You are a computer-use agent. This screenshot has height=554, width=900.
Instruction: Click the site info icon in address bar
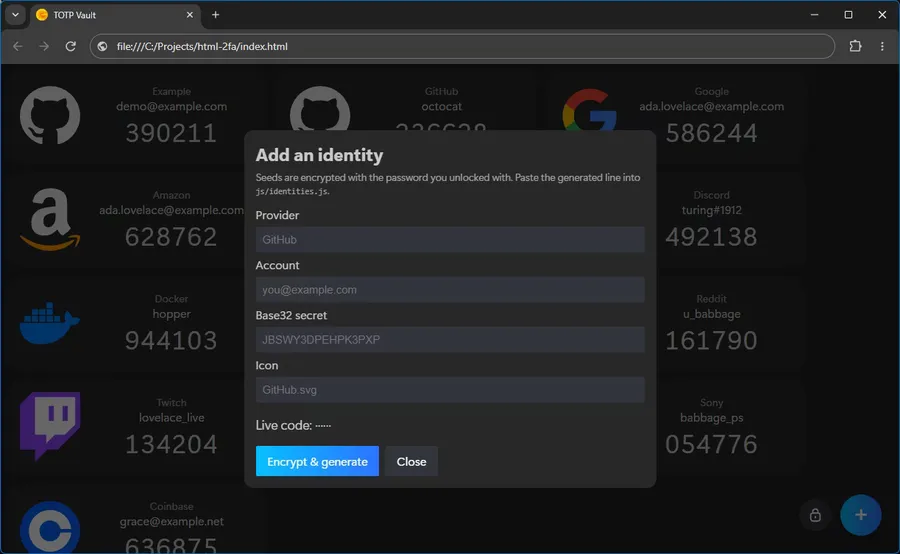pyautogui.click(x=102, y=47)
